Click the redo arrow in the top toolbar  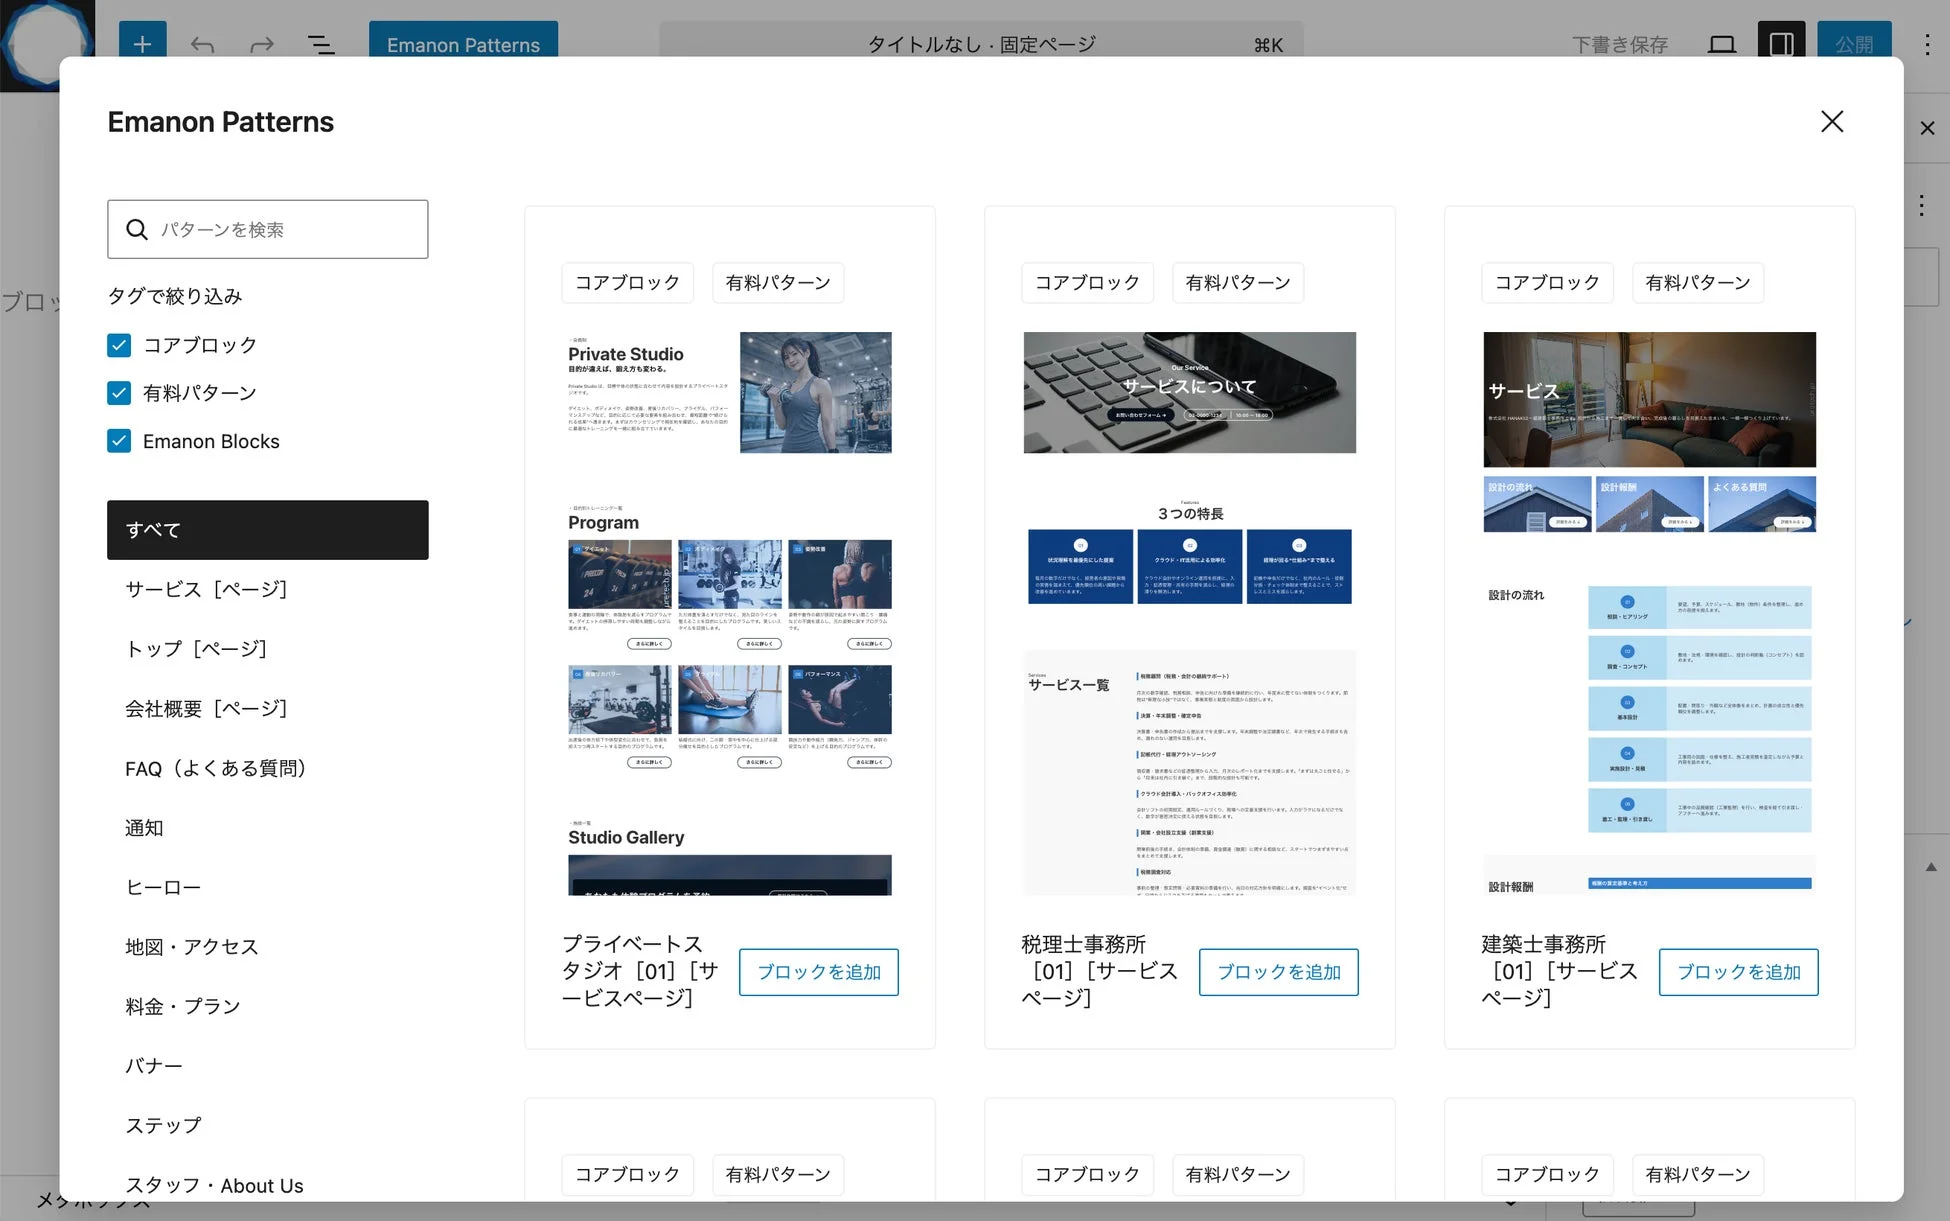261,44
